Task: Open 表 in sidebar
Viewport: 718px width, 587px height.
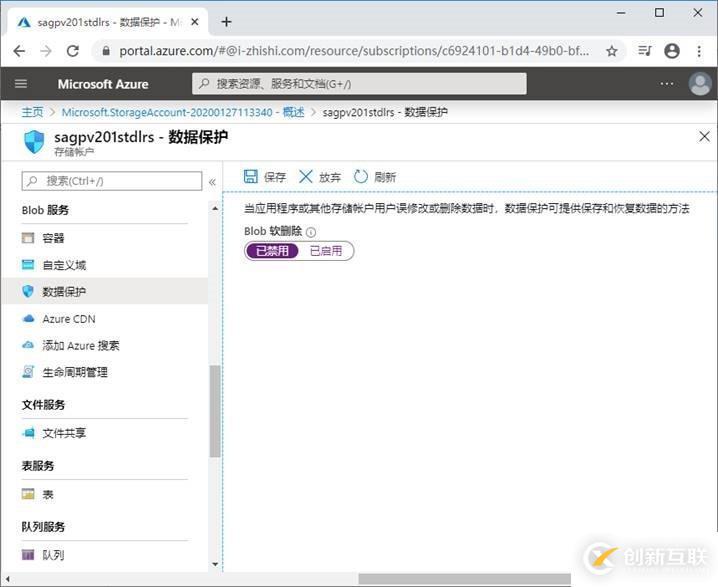Action: (104, 494)
